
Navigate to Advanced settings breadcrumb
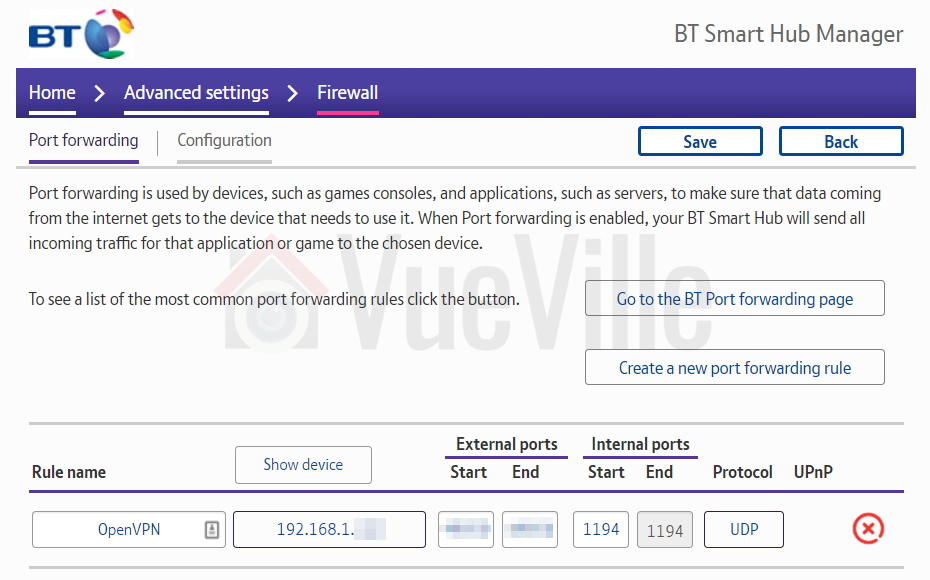pyautogui.click(x=196, y=93)
